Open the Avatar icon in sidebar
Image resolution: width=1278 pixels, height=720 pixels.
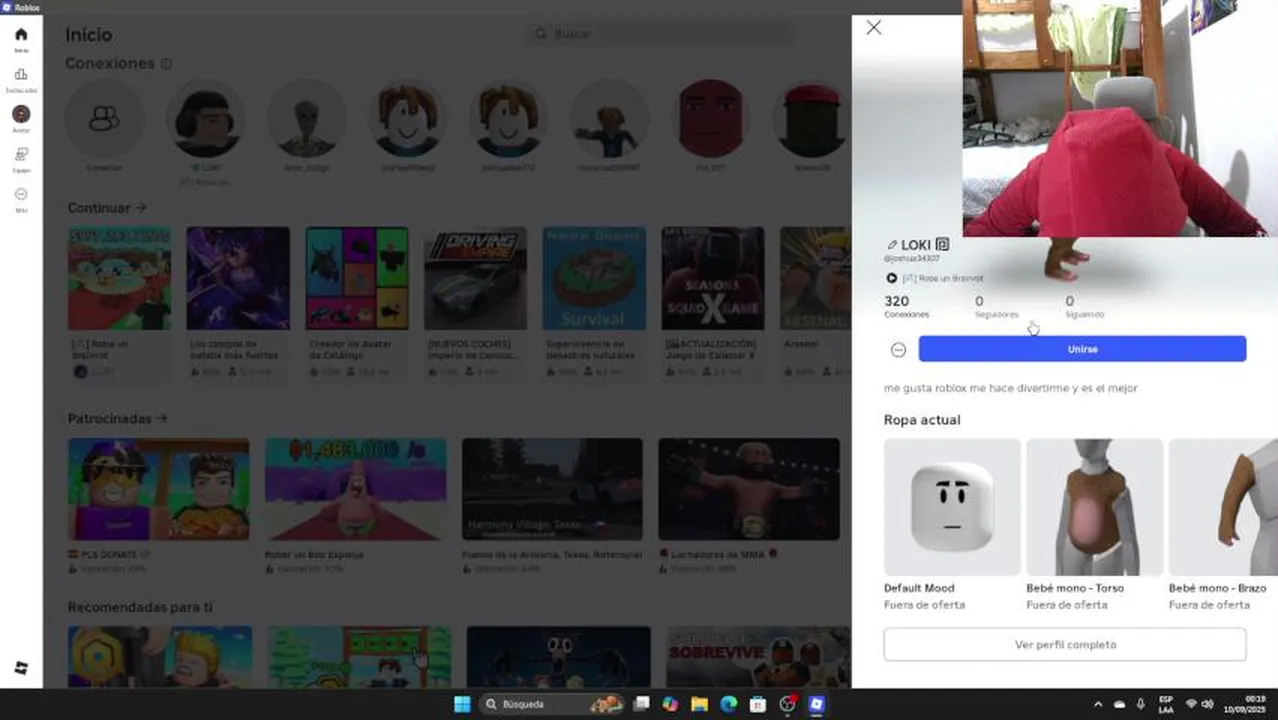click(21, 114)
